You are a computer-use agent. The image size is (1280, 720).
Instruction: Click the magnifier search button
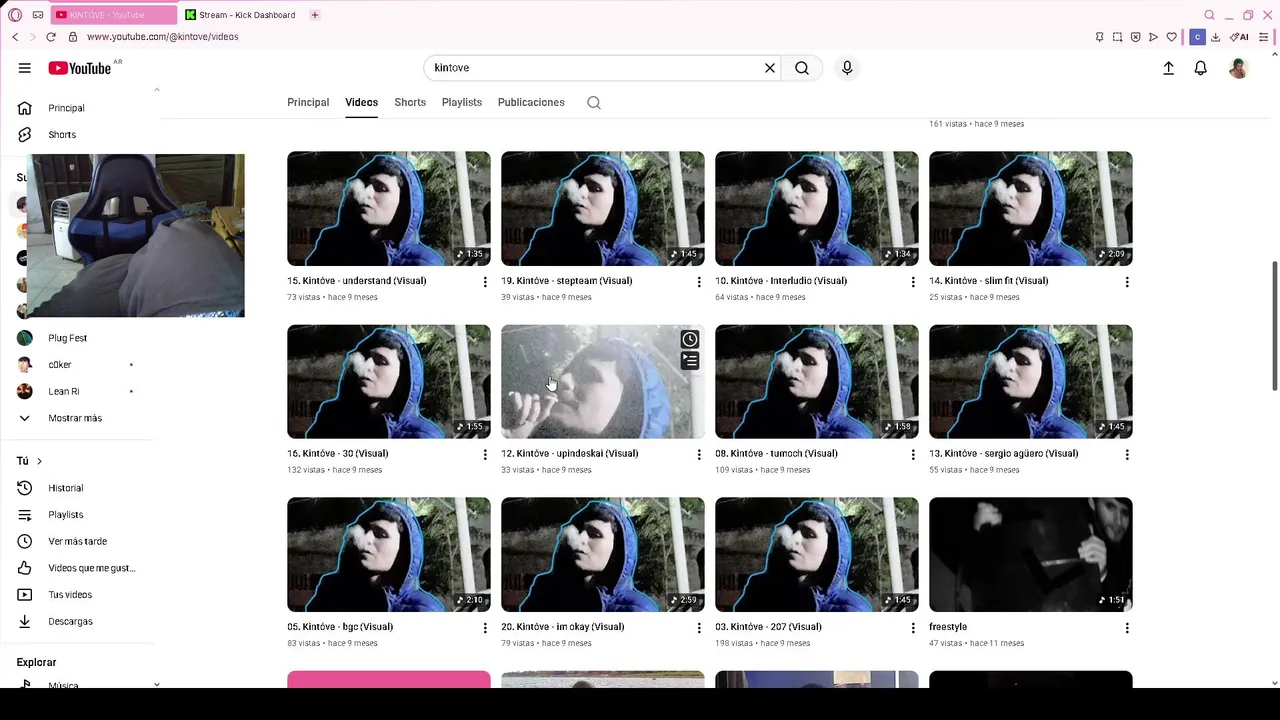point(802,68)
